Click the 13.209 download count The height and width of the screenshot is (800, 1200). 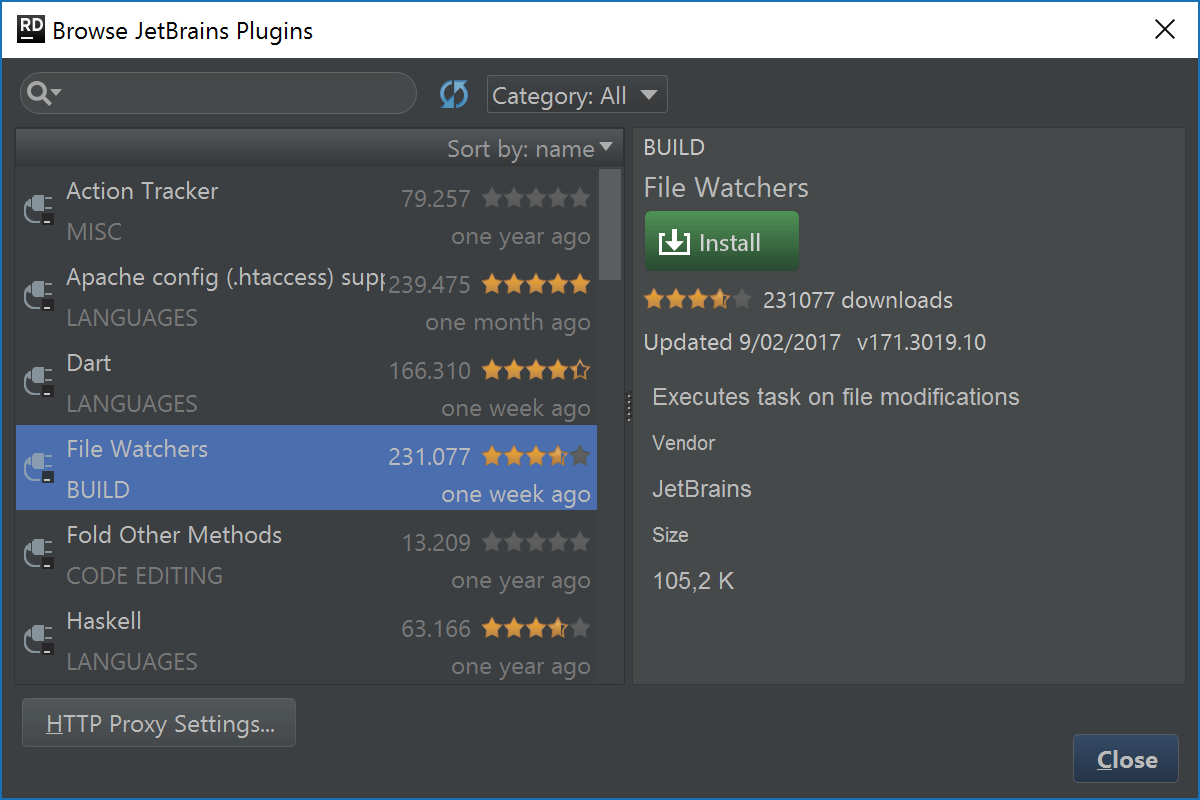[x=435, y=543]
